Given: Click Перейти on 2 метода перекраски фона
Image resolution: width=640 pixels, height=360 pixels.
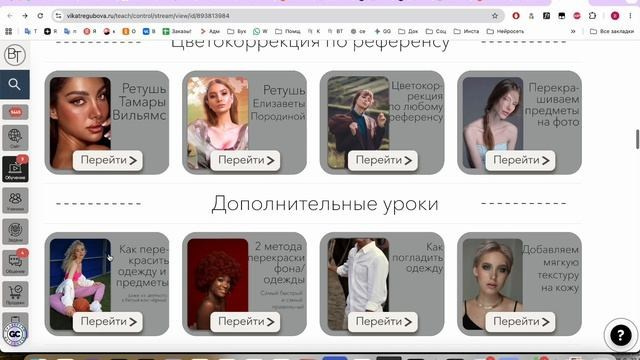Looking at the screenshot, I should [246, 322].
